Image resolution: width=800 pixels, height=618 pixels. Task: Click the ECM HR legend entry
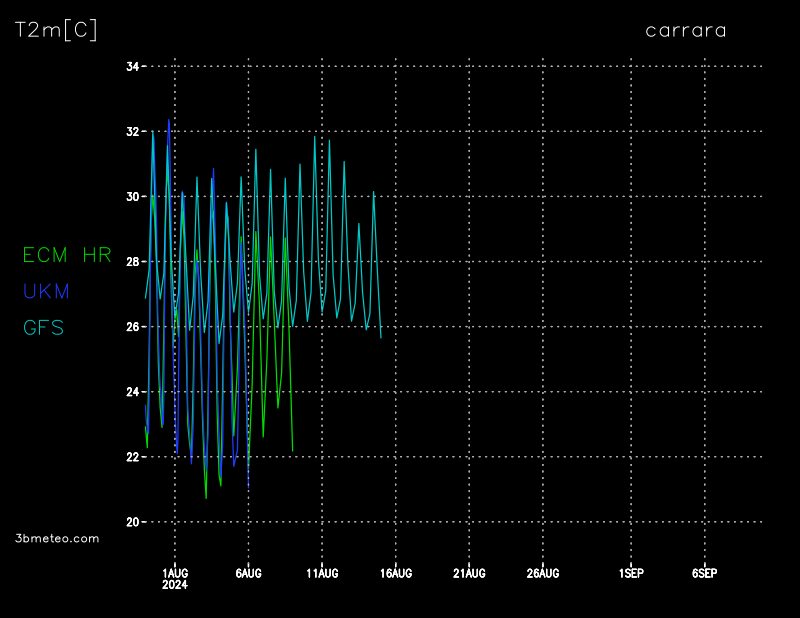pos(67,255)
